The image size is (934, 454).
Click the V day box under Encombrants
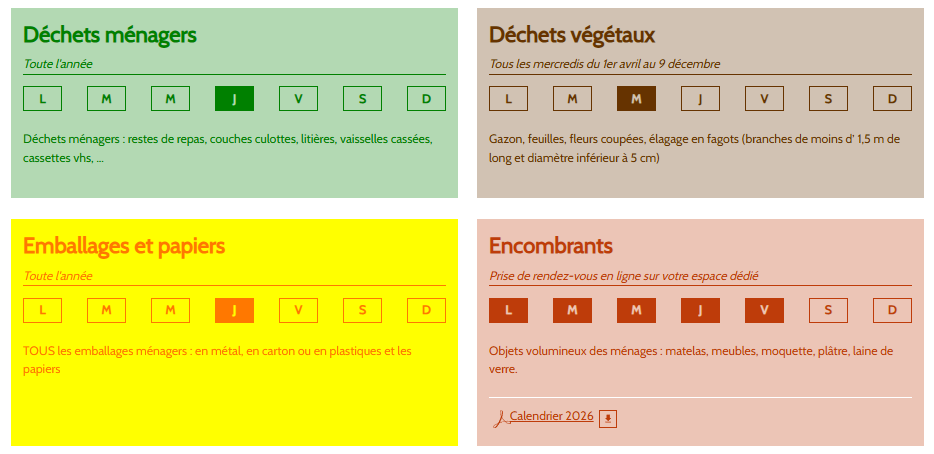click(x=764, y=310)
